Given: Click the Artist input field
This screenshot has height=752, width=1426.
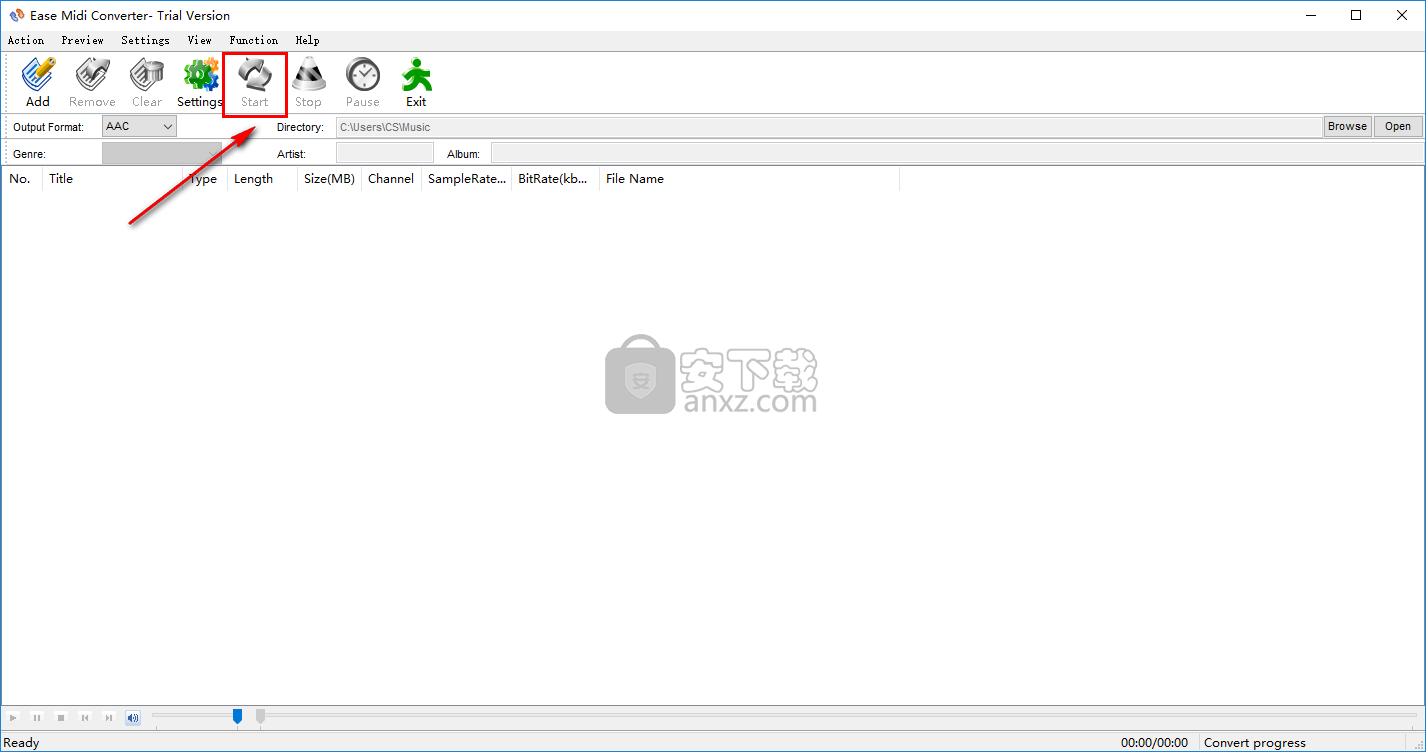Looking at the screenshot, I should pos(385,153).
